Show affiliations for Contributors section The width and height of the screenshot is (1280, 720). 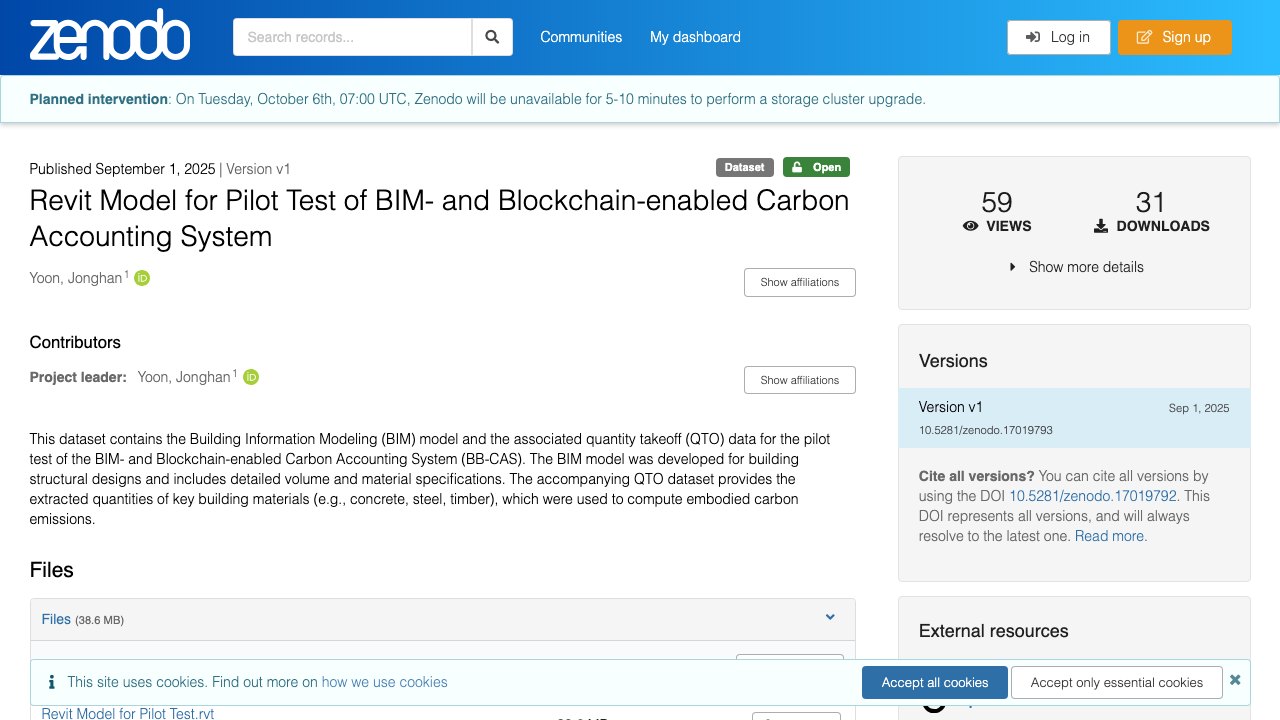pos(800,380)
